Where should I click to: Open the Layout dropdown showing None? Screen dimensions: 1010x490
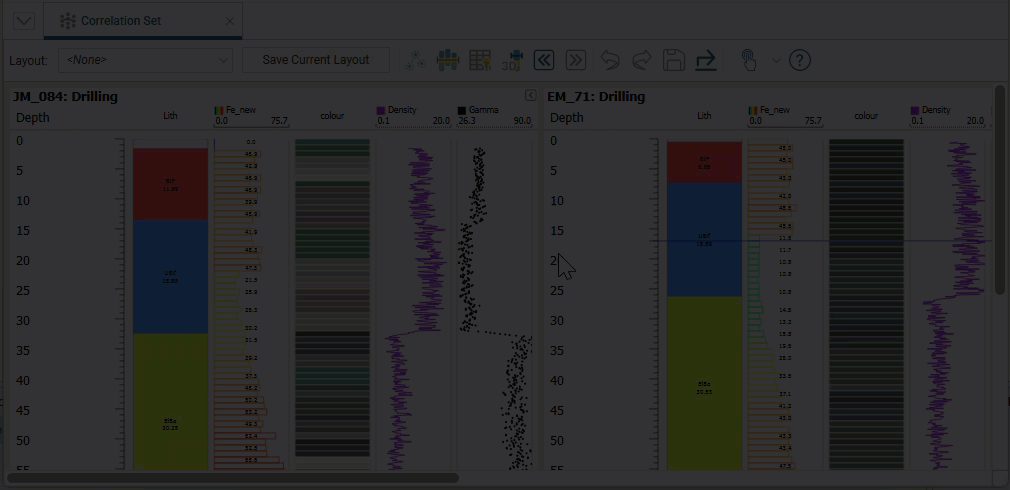[x=145, y=60]
